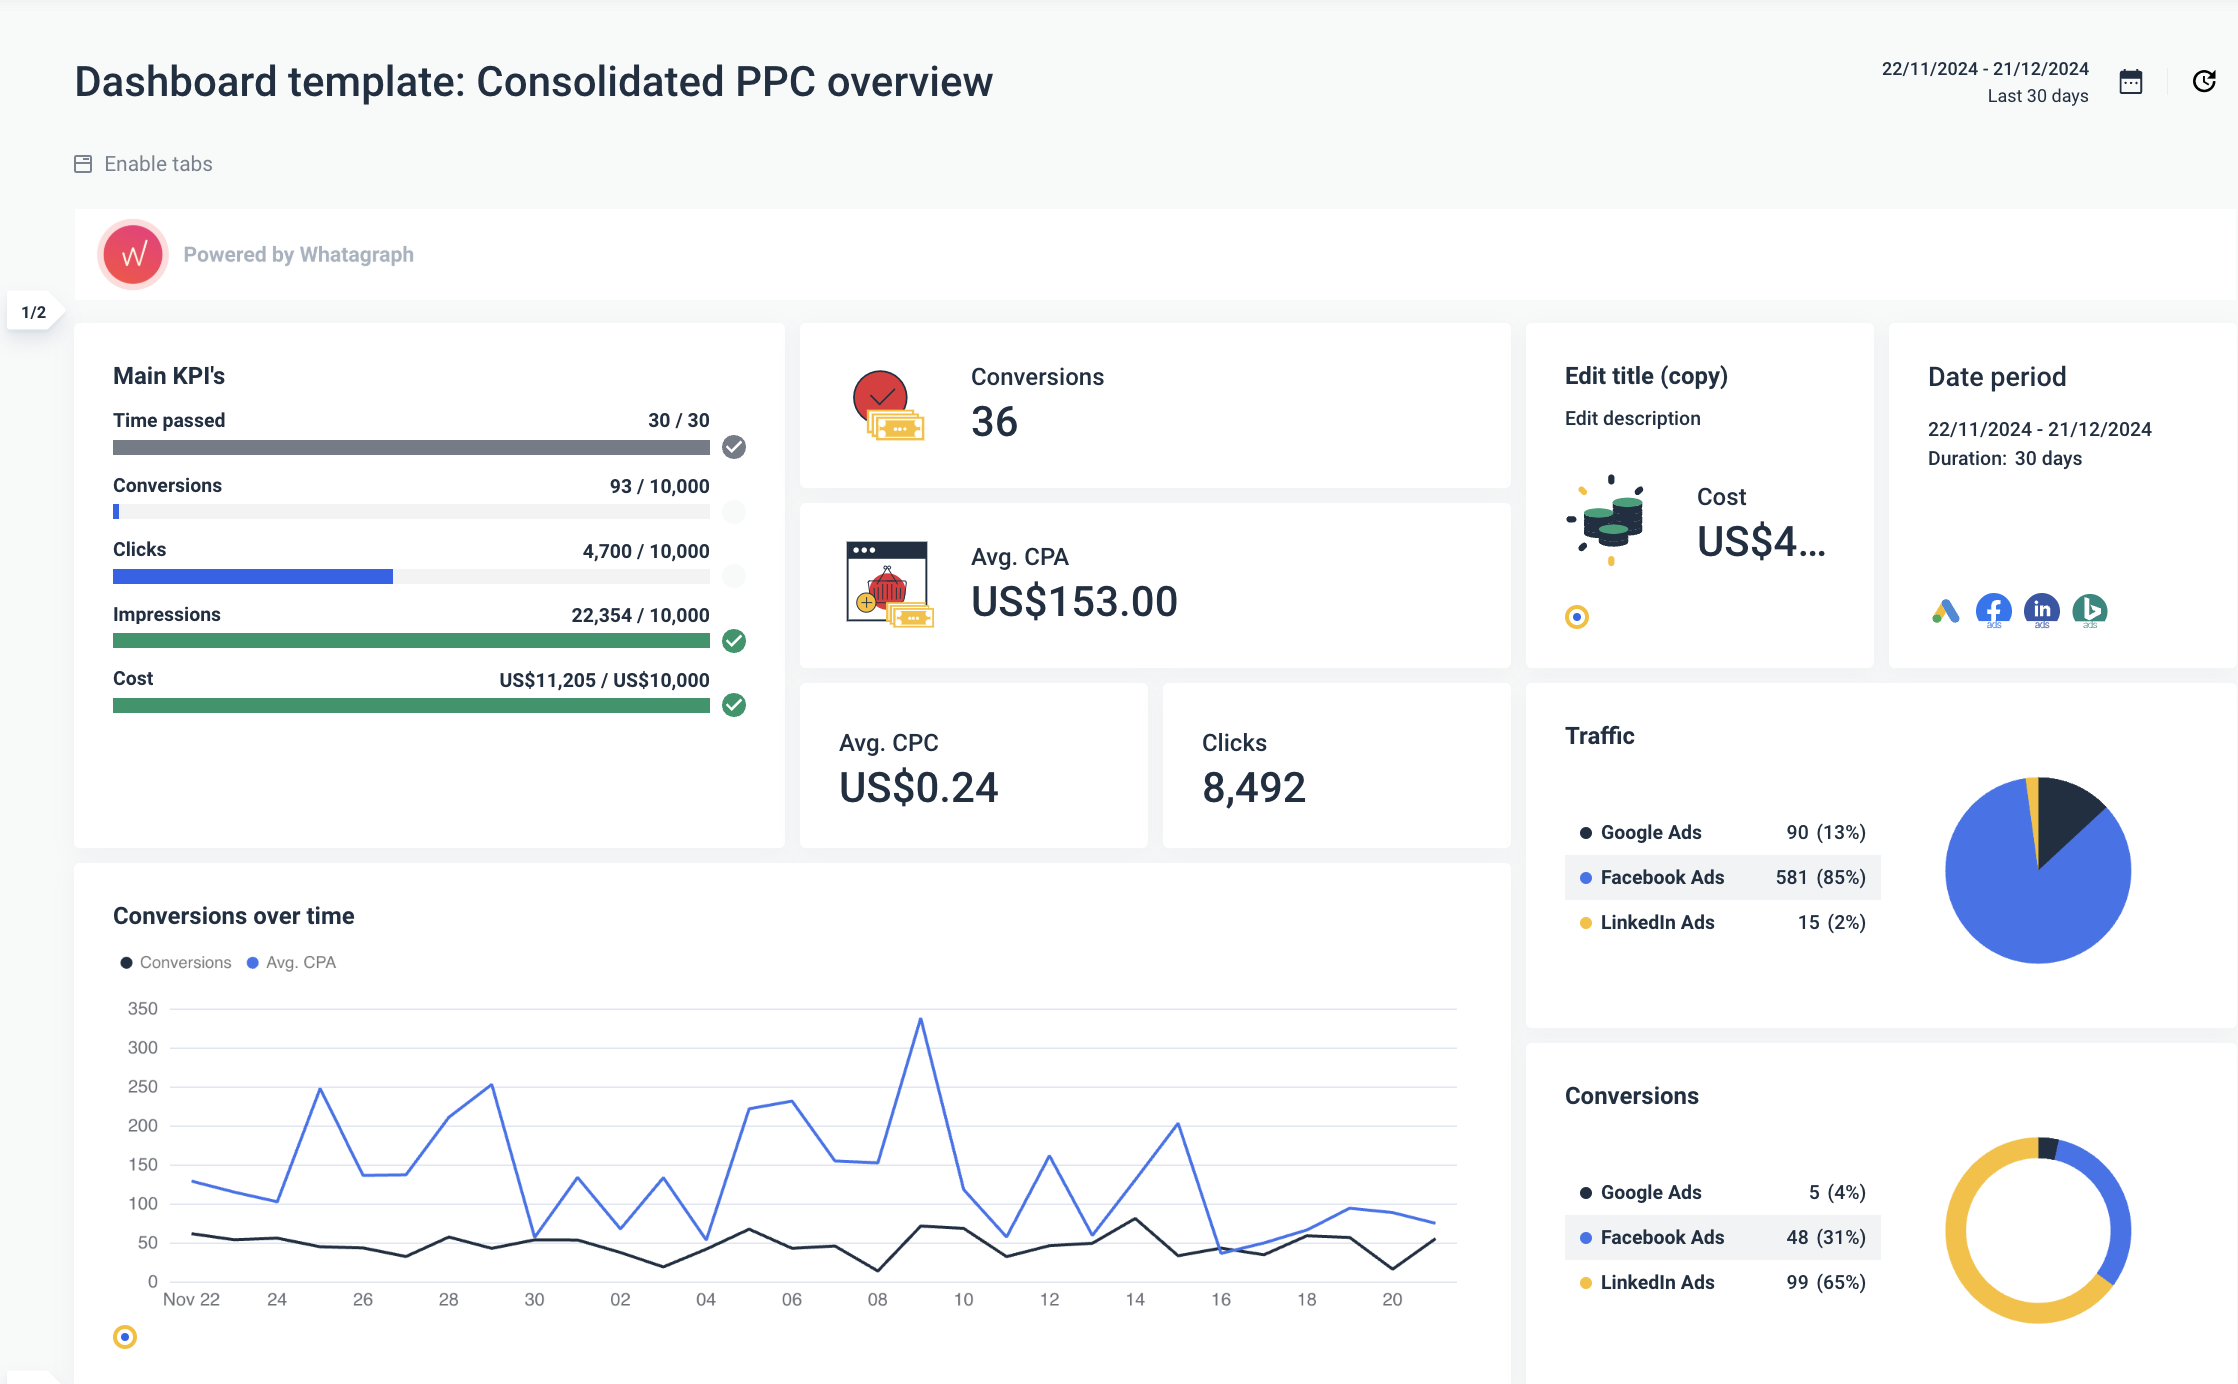Click the Cost goal green checkmark
Image resolution: width=2238 pixels, height=1384 pixels.
point(734,705)
